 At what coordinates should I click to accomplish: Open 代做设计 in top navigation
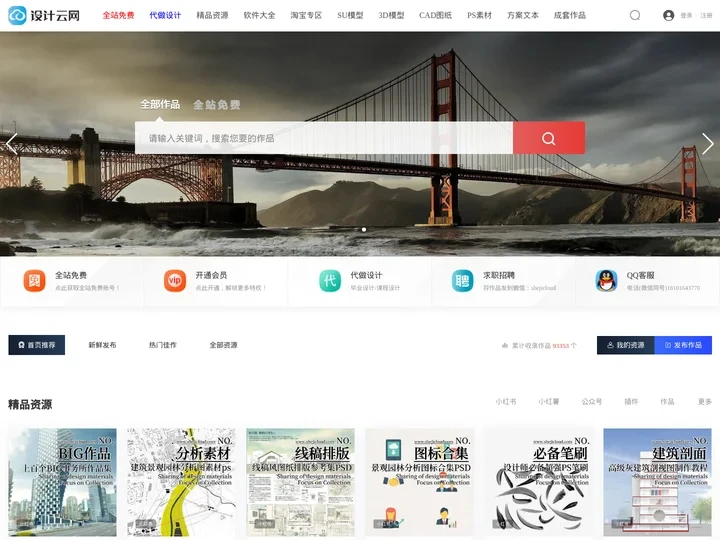pos(165,16)
